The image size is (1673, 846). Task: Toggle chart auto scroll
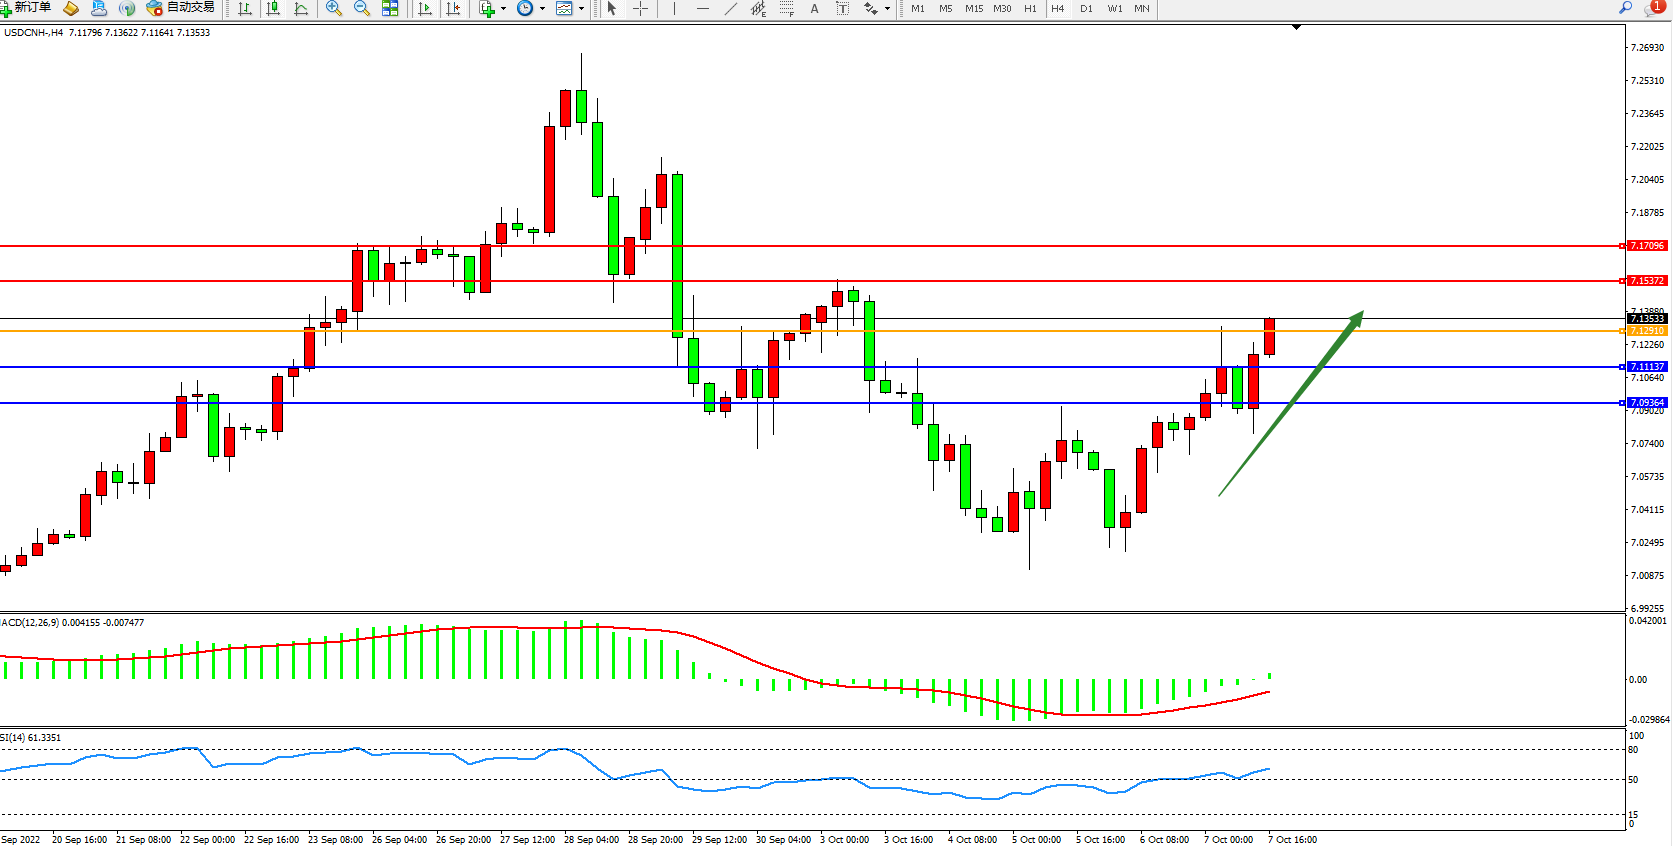tap(425, 8)
